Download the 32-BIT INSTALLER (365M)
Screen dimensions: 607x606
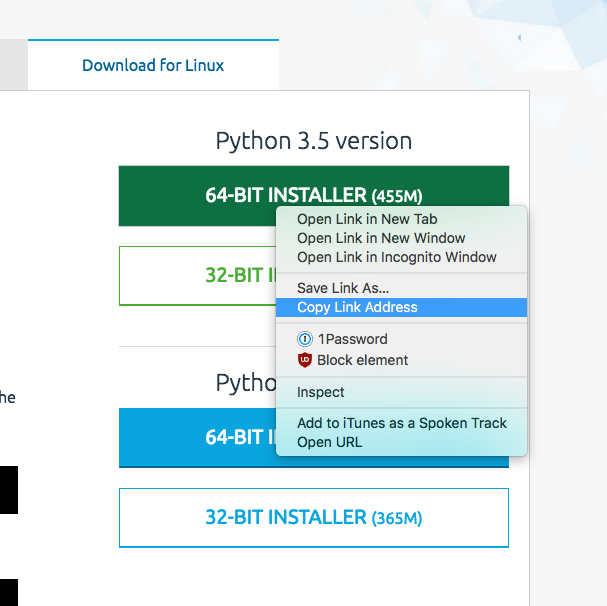click(313, 518)
